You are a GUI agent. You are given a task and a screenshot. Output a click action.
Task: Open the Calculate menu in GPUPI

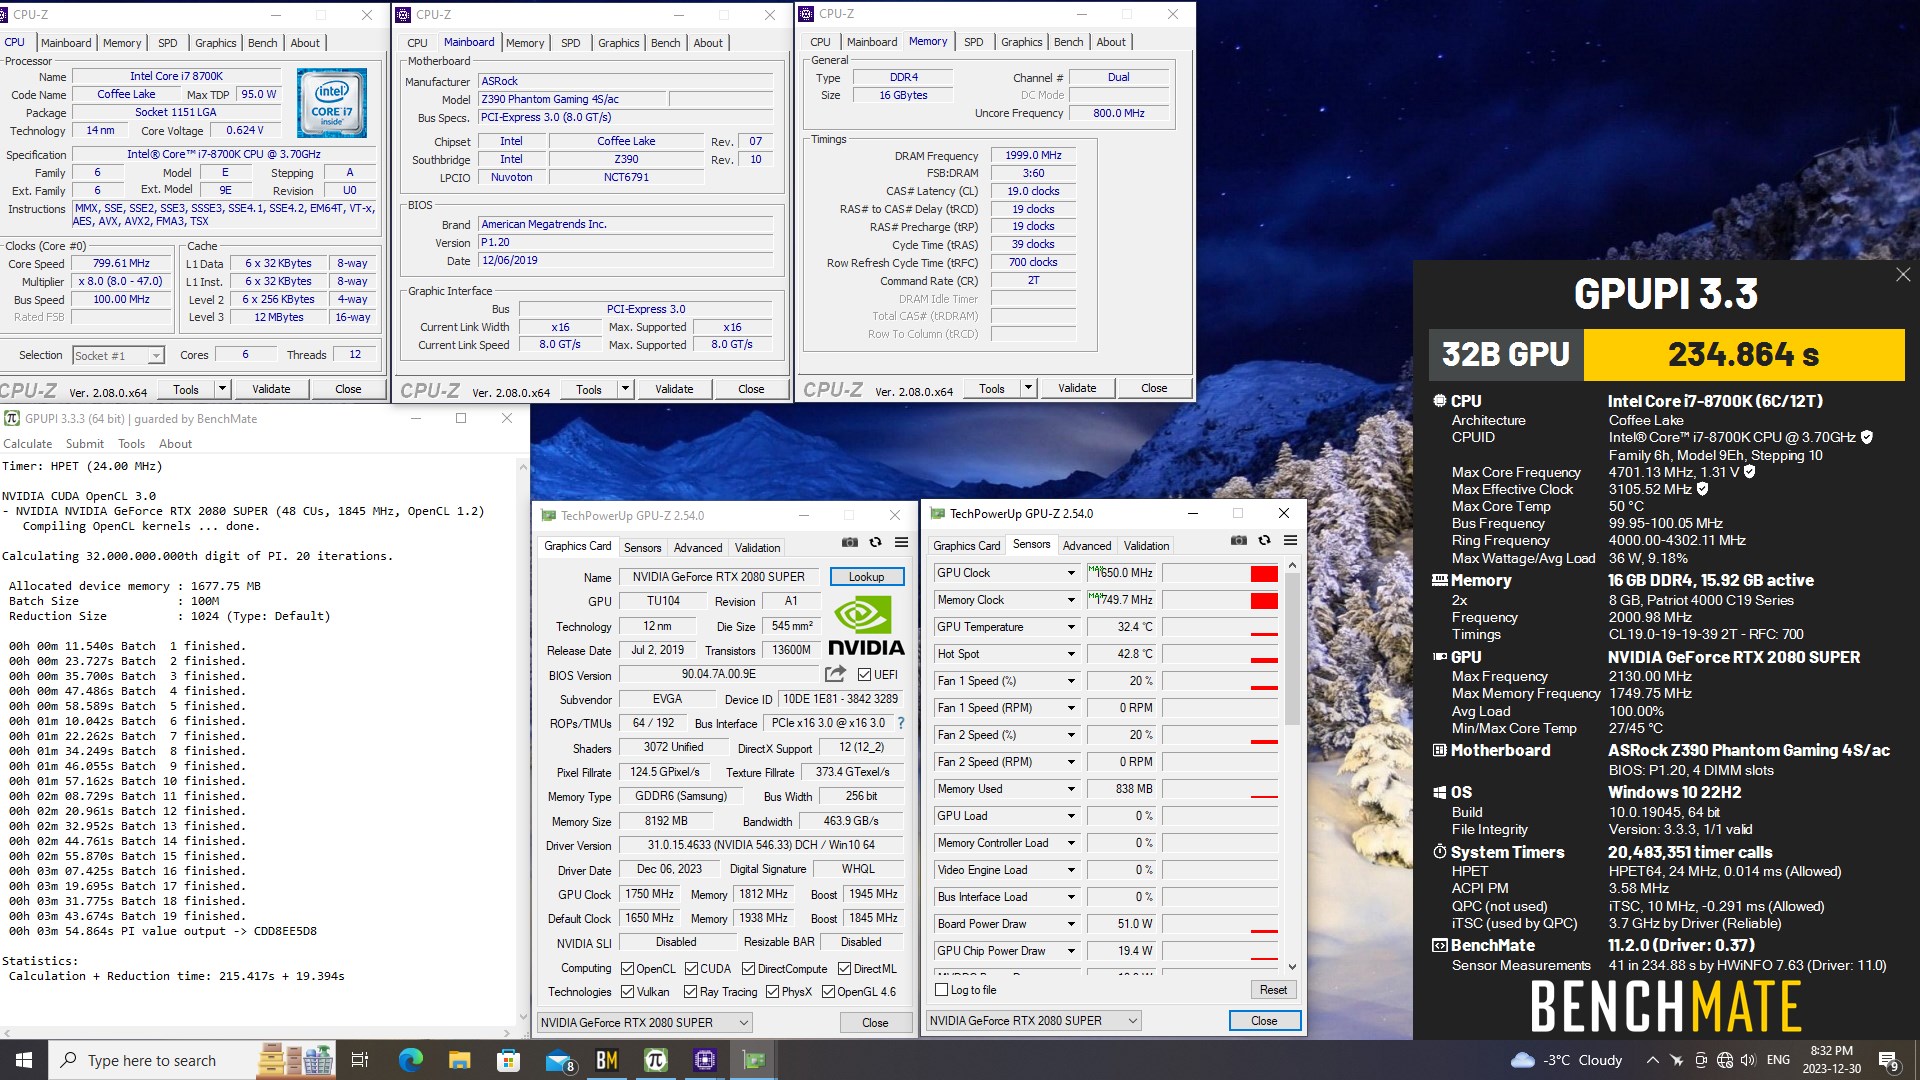point(28,444)
